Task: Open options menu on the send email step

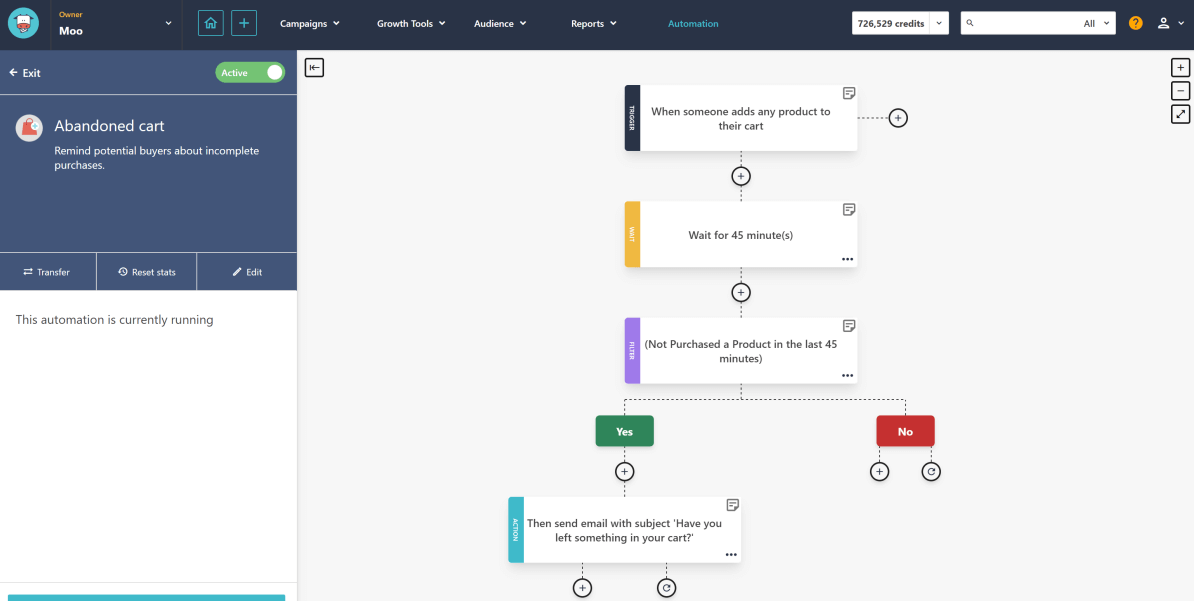Action: coord(731,554)
